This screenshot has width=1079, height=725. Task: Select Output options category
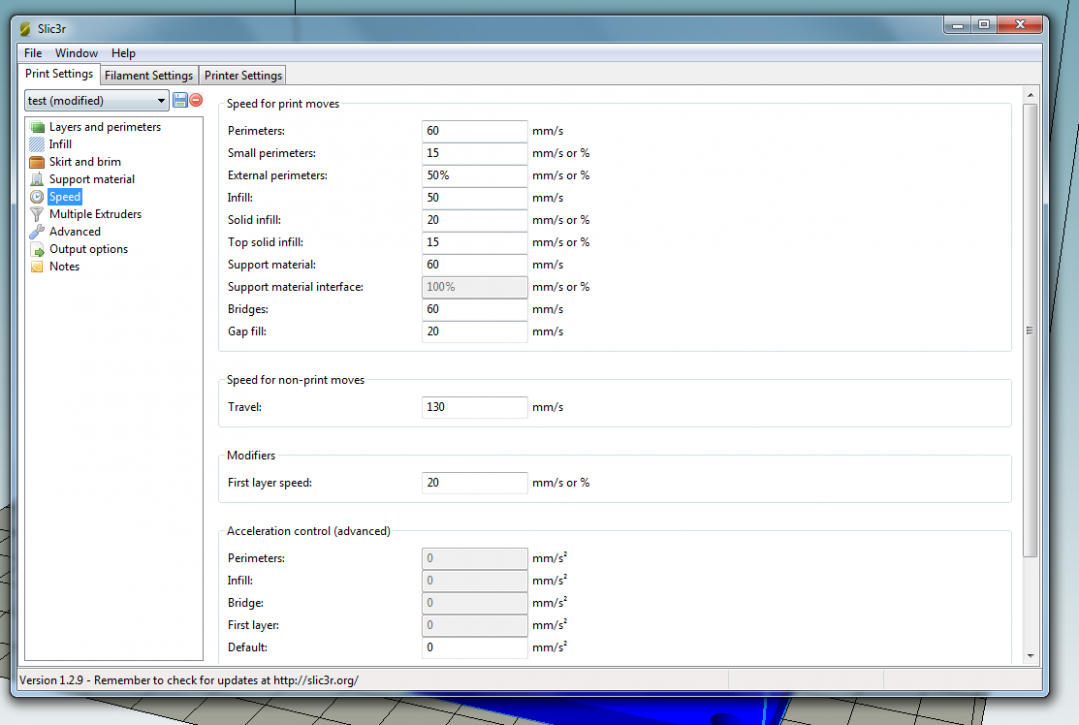89,250
